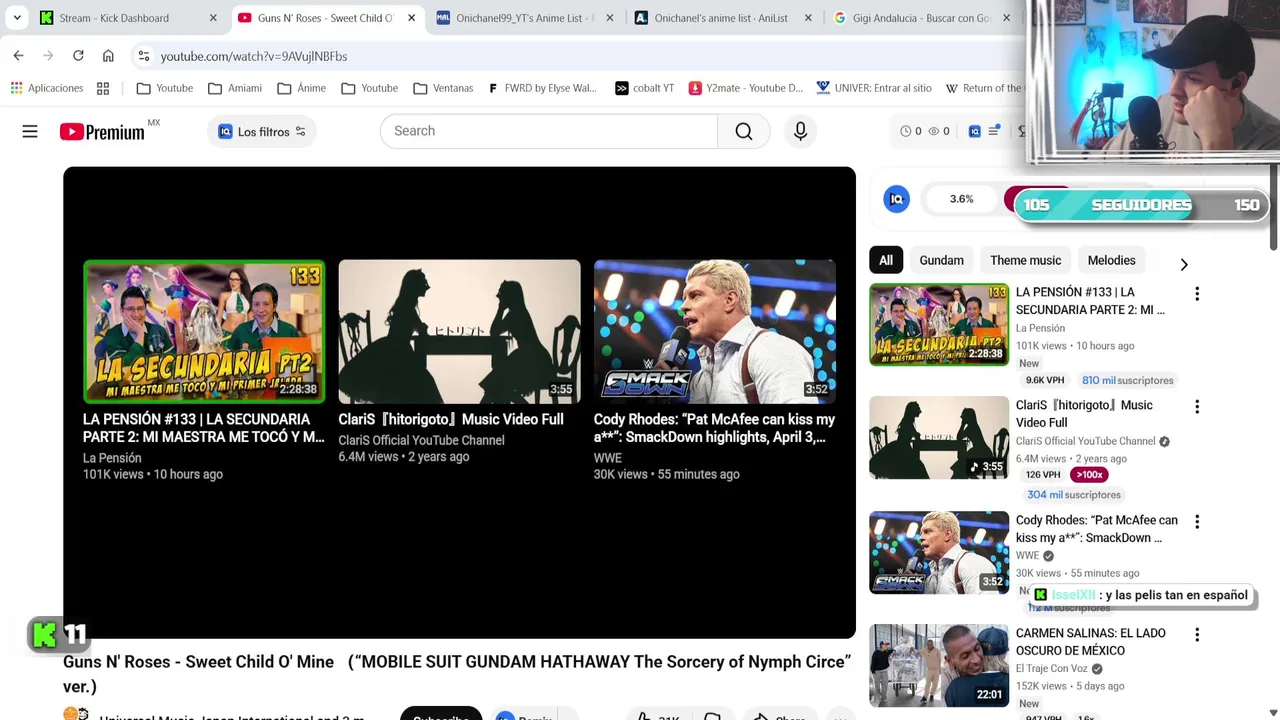Open Los filtros vidIQ filter button
This screenshot has height=720, width=1280.
261,131
